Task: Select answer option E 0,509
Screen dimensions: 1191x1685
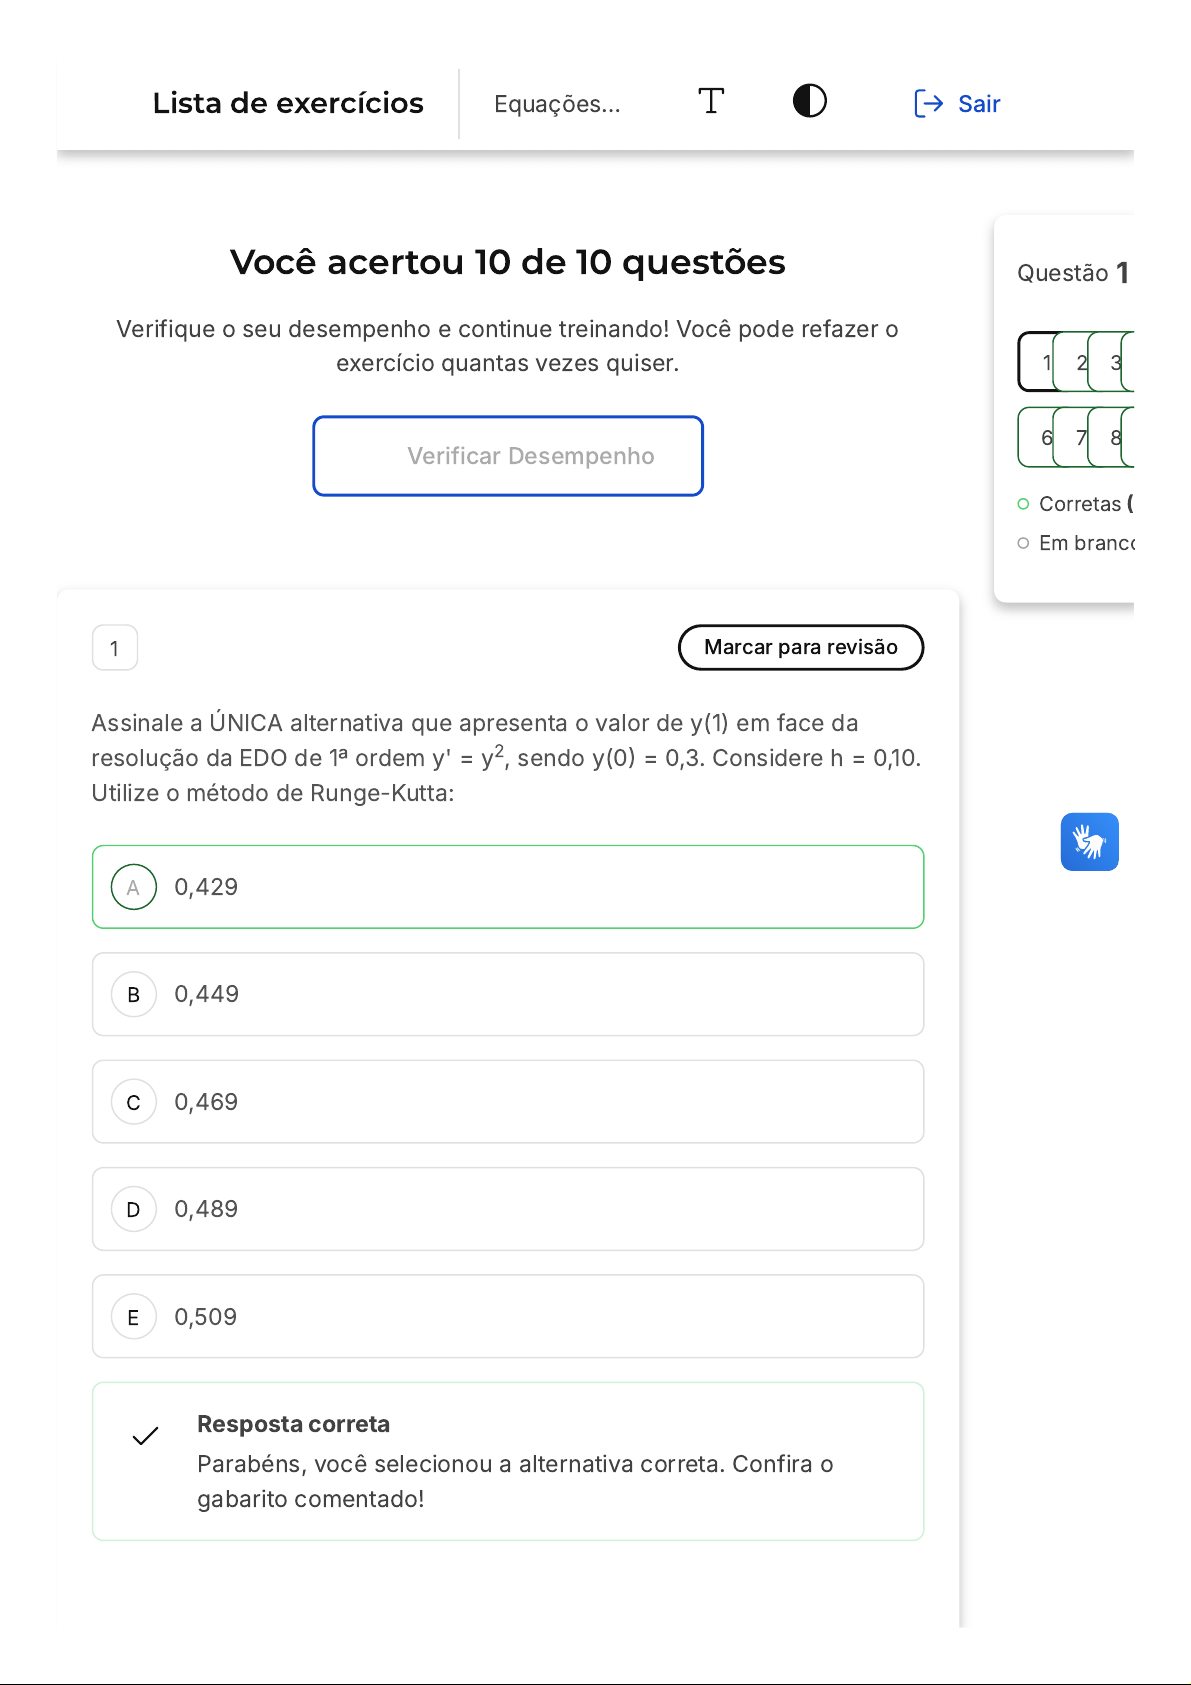Action: (x=507, y=1317)
